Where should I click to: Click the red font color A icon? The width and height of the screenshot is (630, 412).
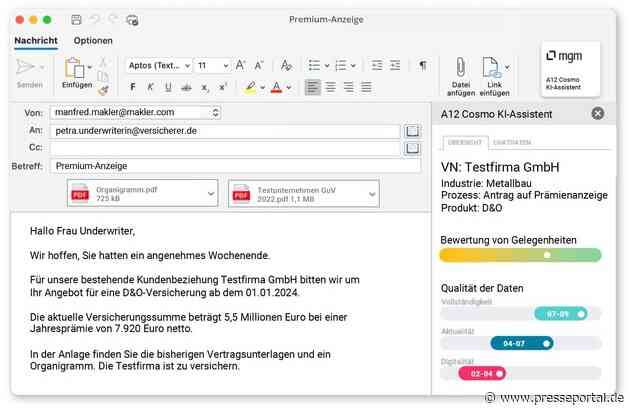pos(276,87)
